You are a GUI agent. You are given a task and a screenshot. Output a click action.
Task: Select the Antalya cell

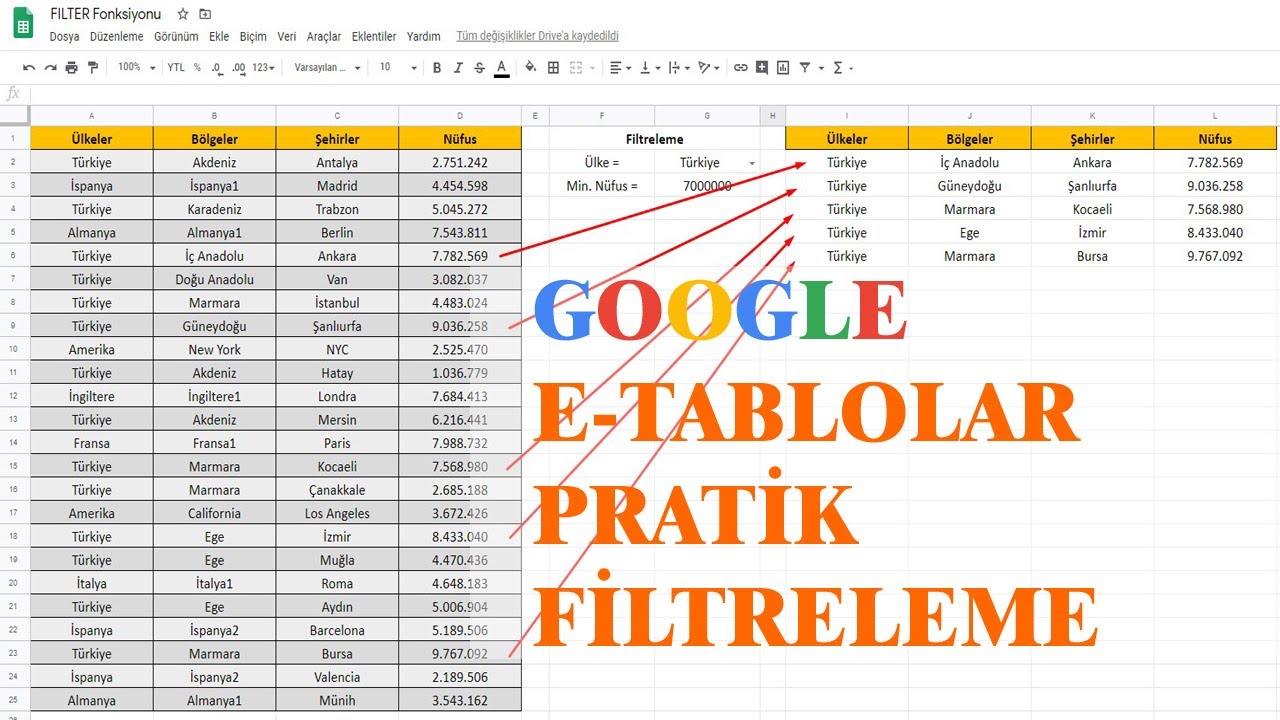(337, 162)
